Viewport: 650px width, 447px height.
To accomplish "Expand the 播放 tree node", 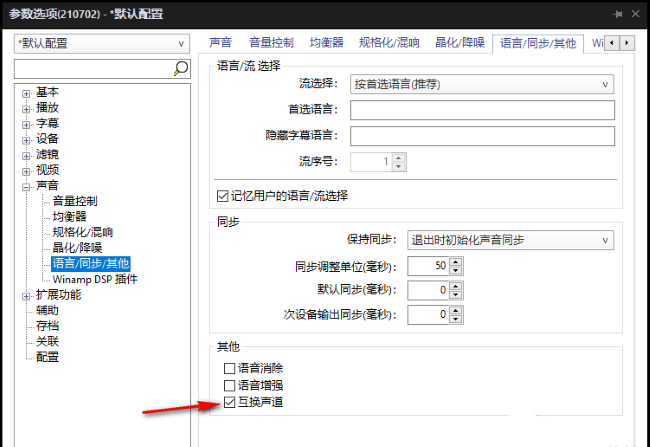I will (x=26, y=109).
